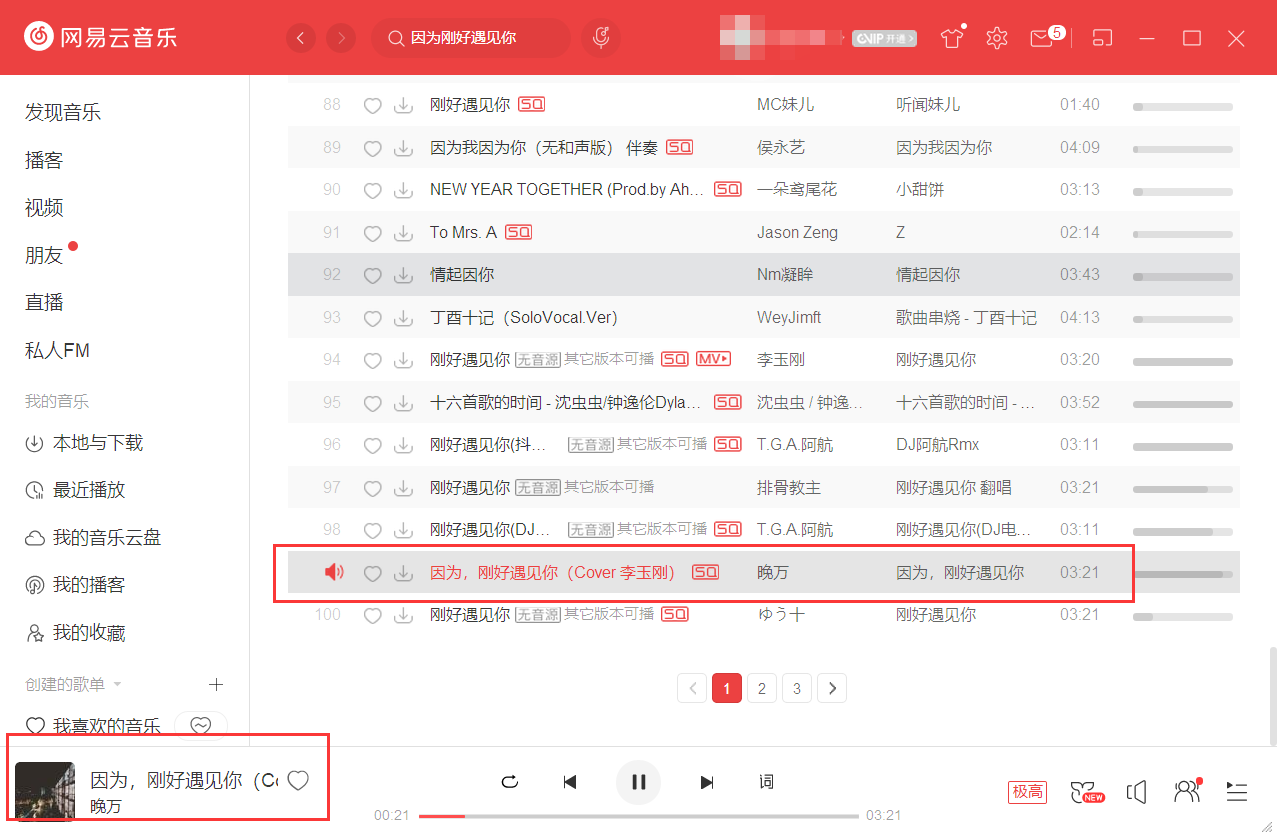
Task: Open MV badge on song 94 李玉刚
Action: click(714, 359)
